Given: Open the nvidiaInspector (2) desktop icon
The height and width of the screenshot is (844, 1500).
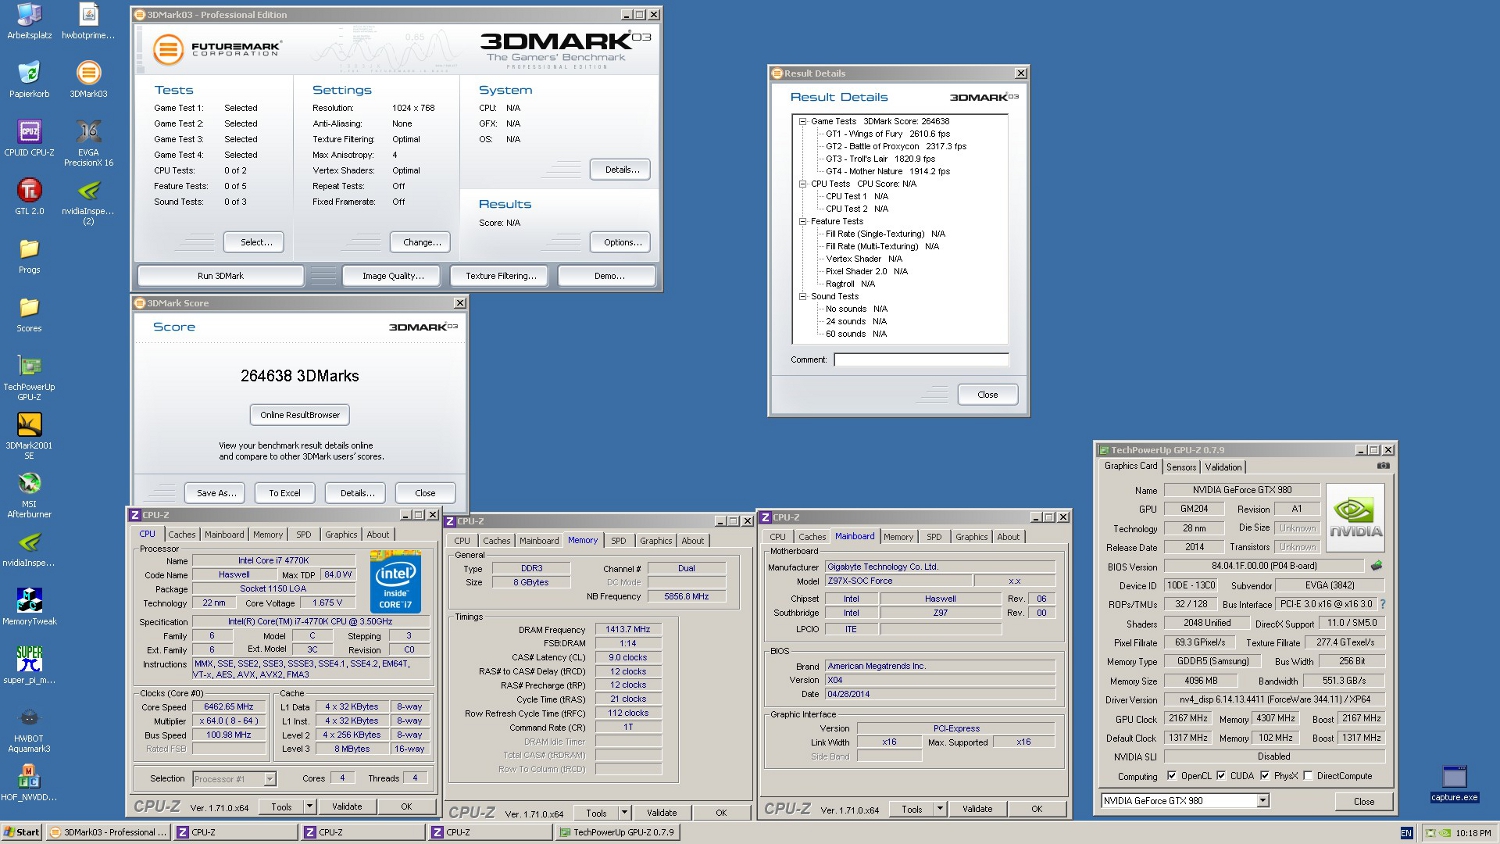Looking at the screenshot, I should (88, 201).
